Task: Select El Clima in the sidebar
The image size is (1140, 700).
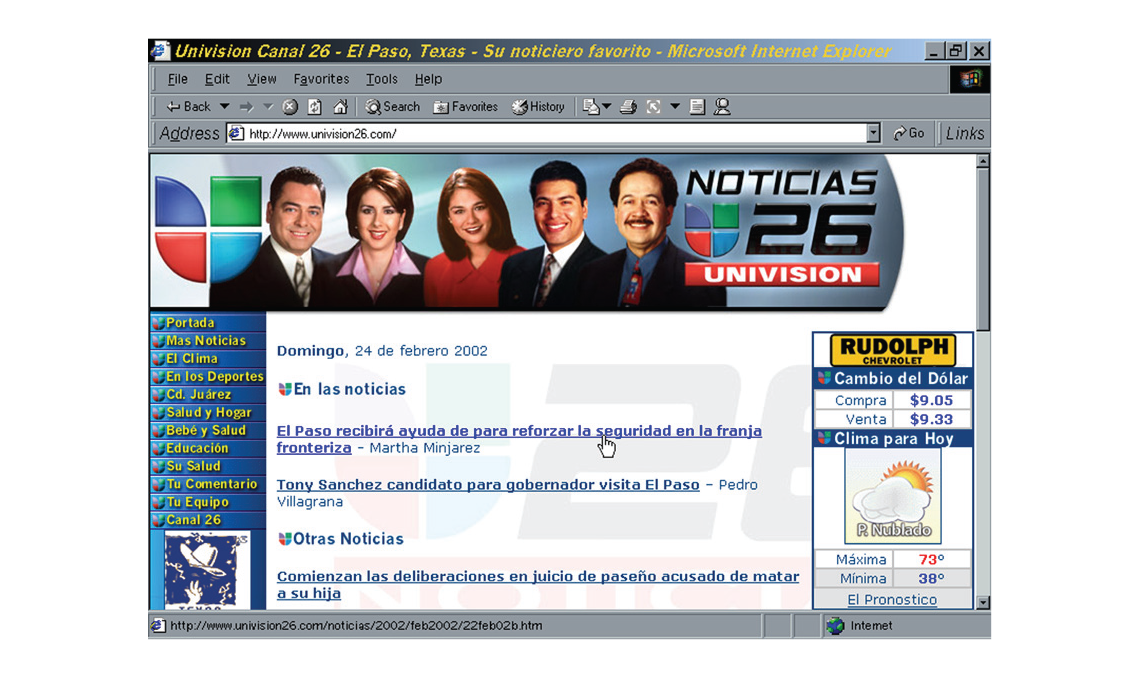Action: [x=191, y=359]
